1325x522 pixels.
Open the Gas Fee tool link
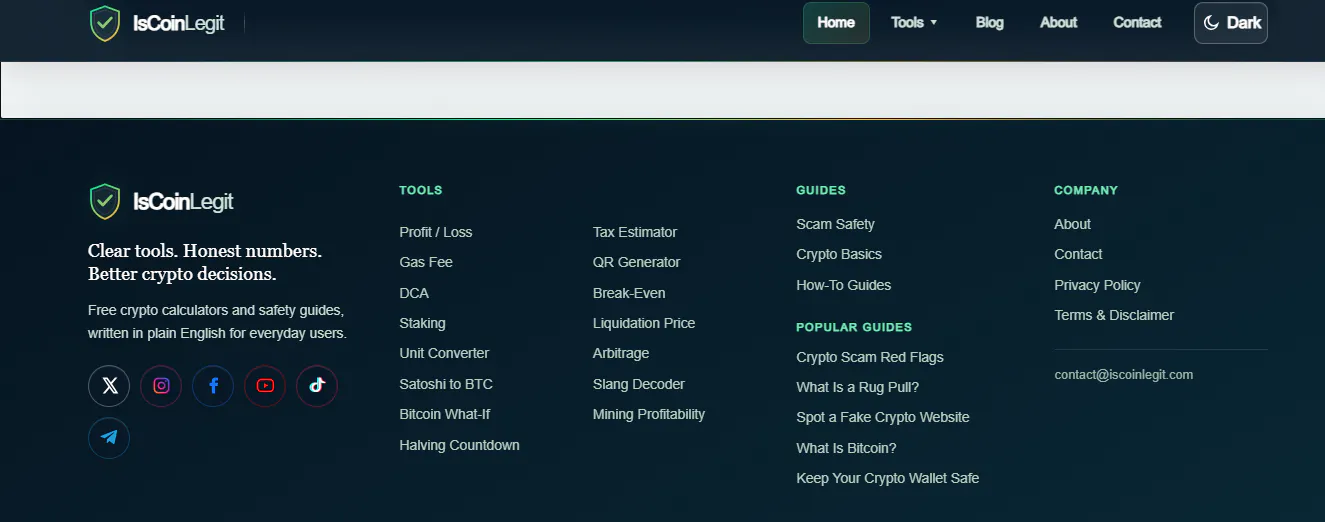426,262
